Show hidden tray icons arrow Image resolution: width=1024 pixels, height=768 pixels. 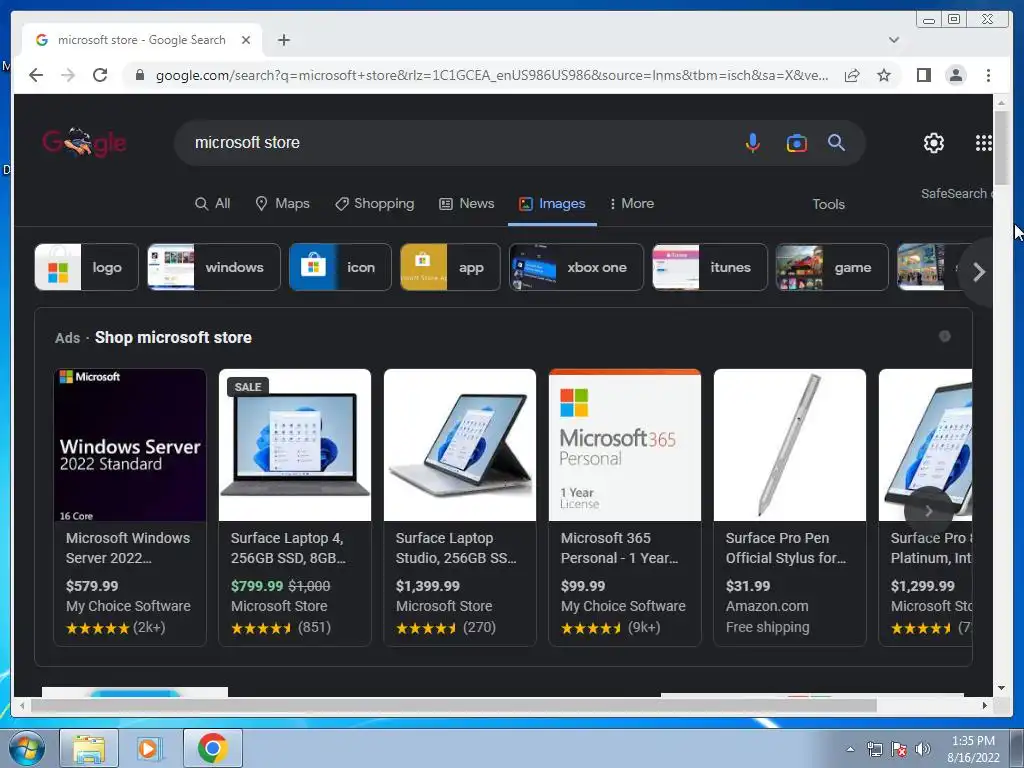tap(850, 749)
